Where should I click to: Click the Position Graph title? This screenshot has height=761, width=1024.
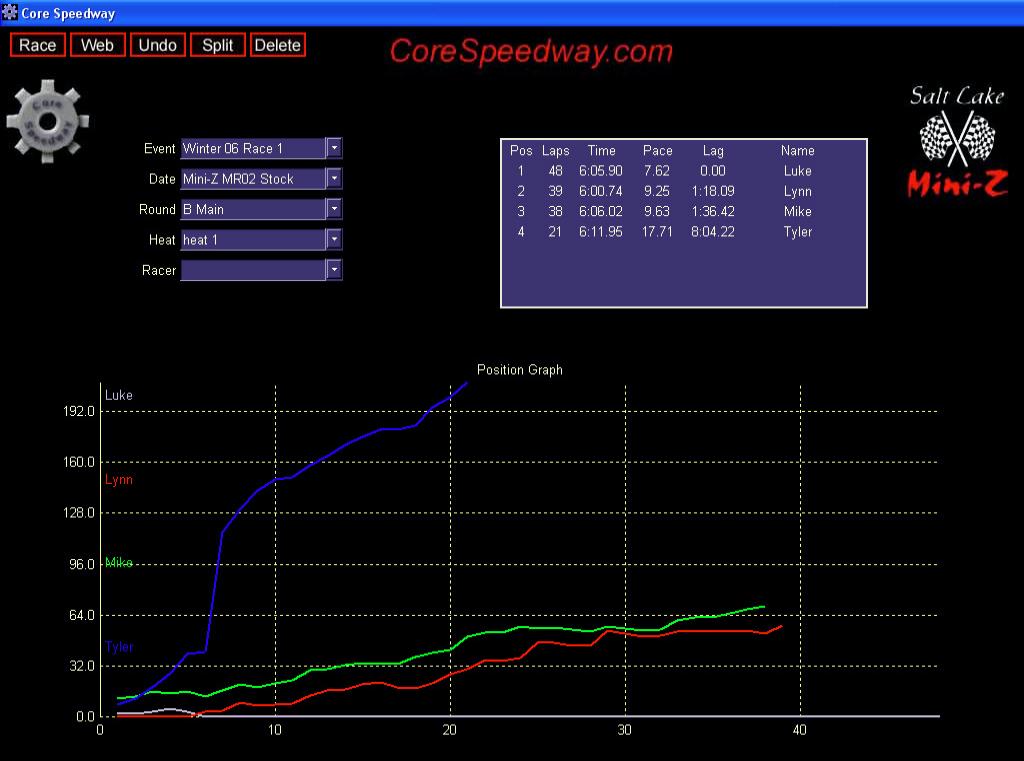520,370
